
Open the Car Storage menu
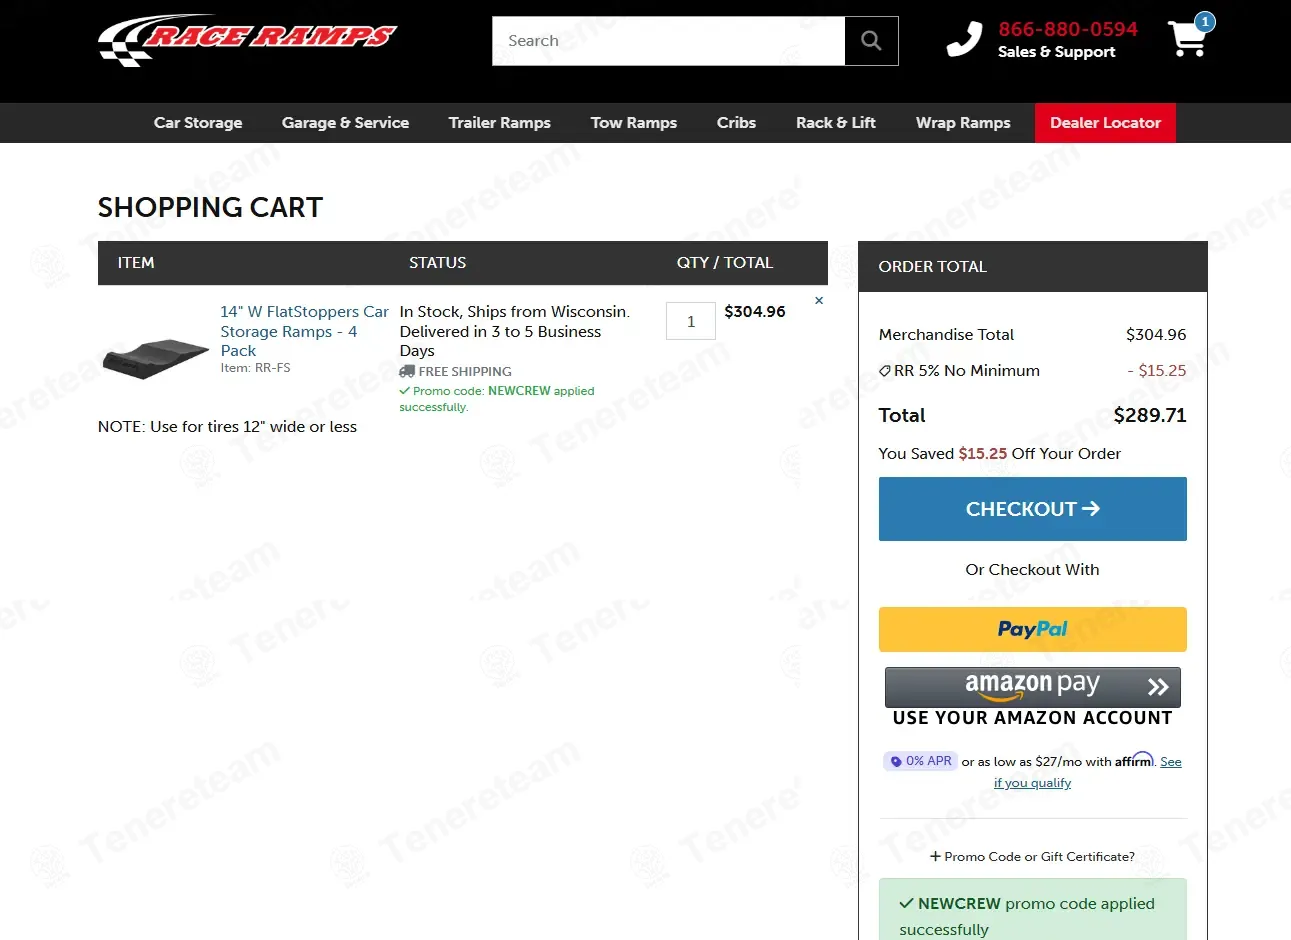pyautogui.click(x=198, y=123)
